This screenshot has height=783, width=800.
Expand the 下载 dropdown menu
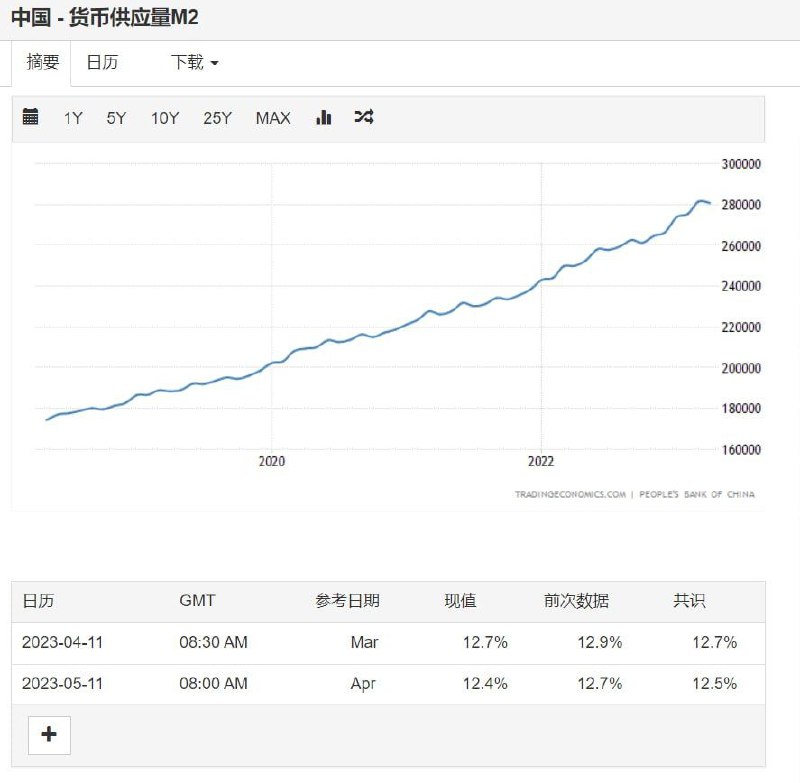pyautogui.click(x=194, y=62)
